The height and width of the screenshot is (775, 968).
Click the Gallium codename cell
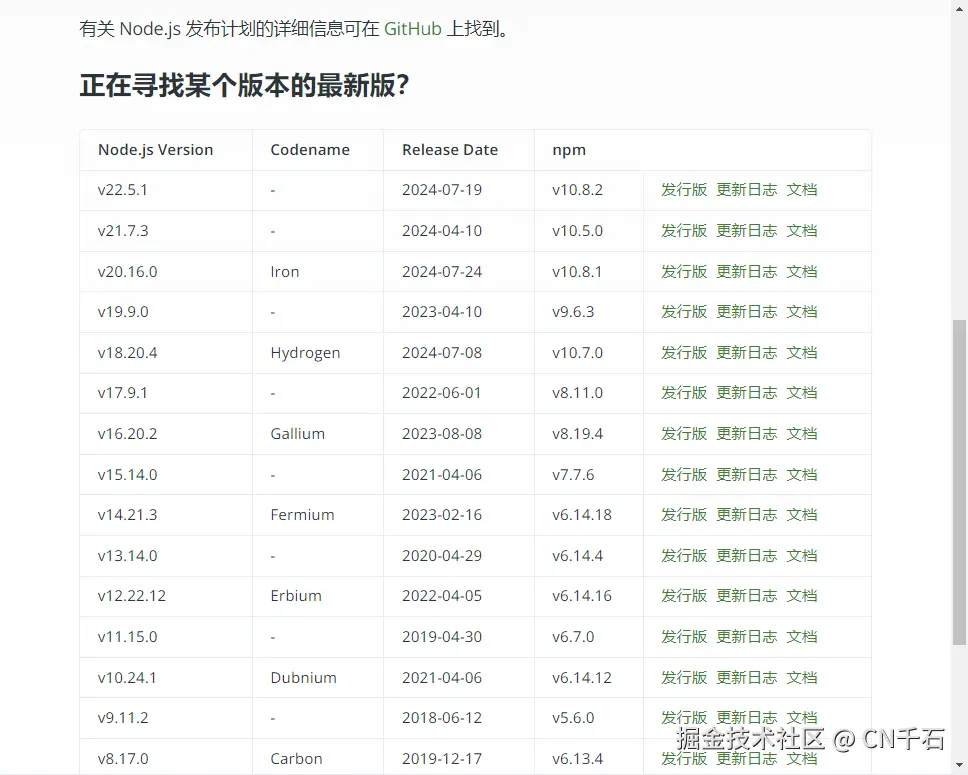[317, 434]
